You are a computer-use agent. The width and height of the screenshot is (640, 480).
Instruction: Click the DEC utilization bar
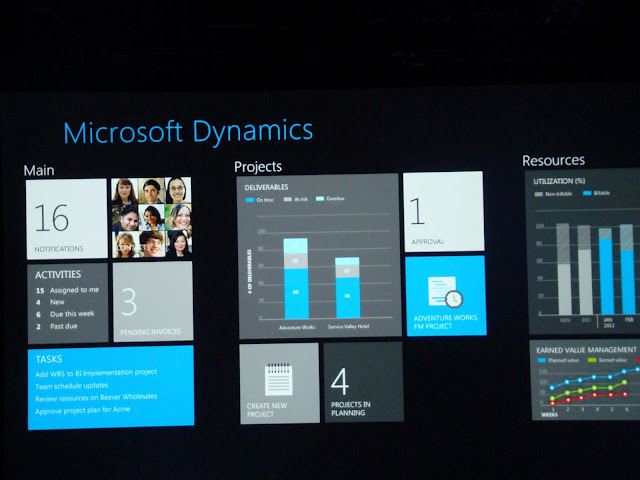pos(585,270)
